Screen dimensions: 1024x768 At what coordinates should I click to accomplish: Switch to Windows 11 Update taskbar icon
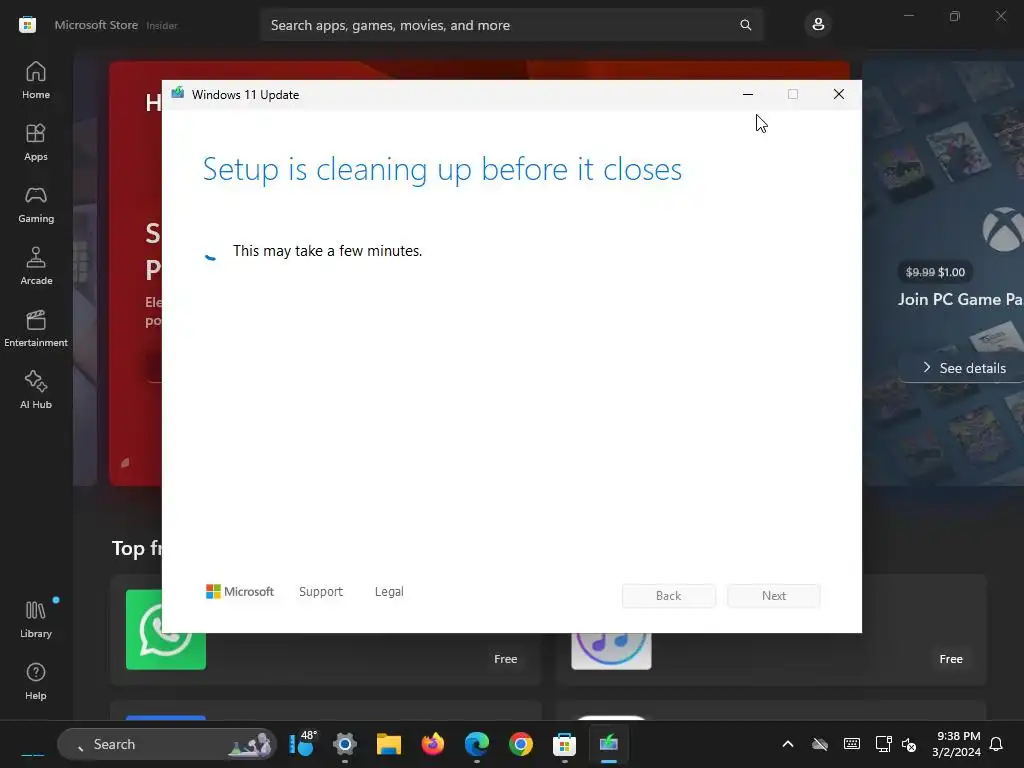[x=609, y=744]
